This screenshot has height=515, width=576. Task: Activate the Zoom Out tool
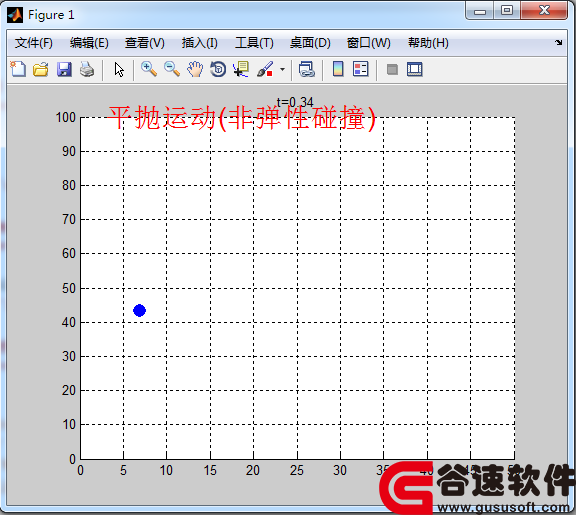172,69
